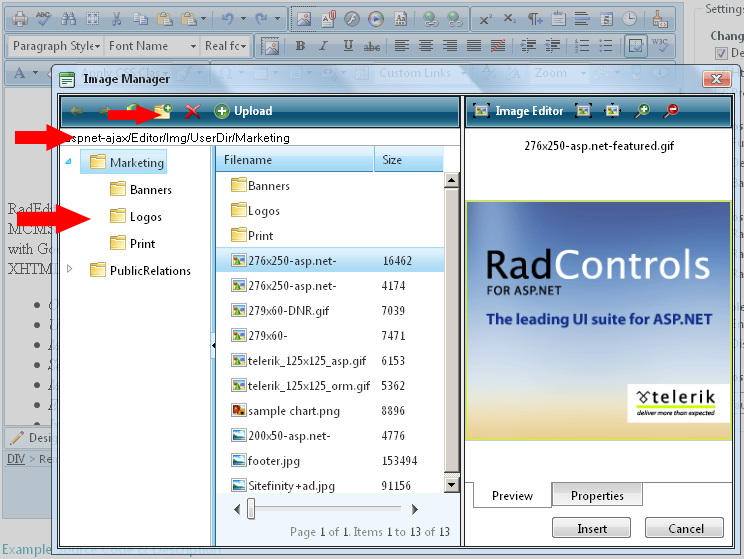Toggle Underline formatting in editor
This screenshot has height=559, width=744.
pos(348,46)
